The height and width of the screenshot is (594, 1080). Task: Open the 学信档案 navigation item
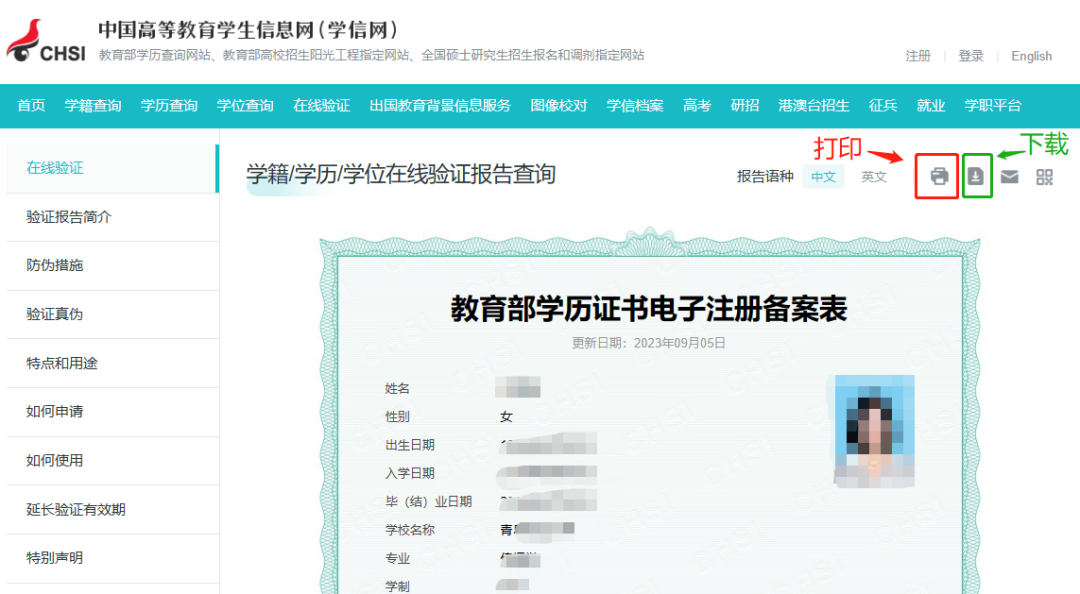(x=635, y=106)
